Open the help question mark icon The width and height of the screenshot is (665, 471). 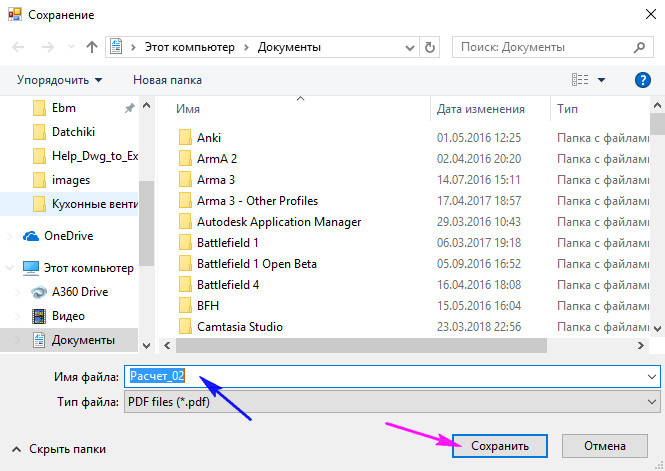coord(643,80)
